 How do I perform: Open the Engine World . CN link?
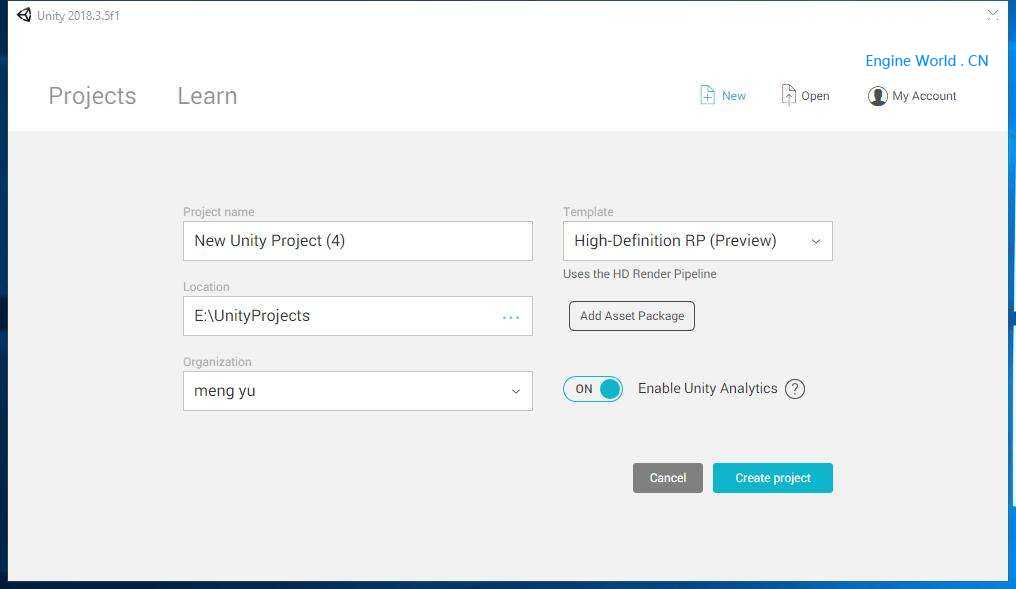click(x=927, y=61)
